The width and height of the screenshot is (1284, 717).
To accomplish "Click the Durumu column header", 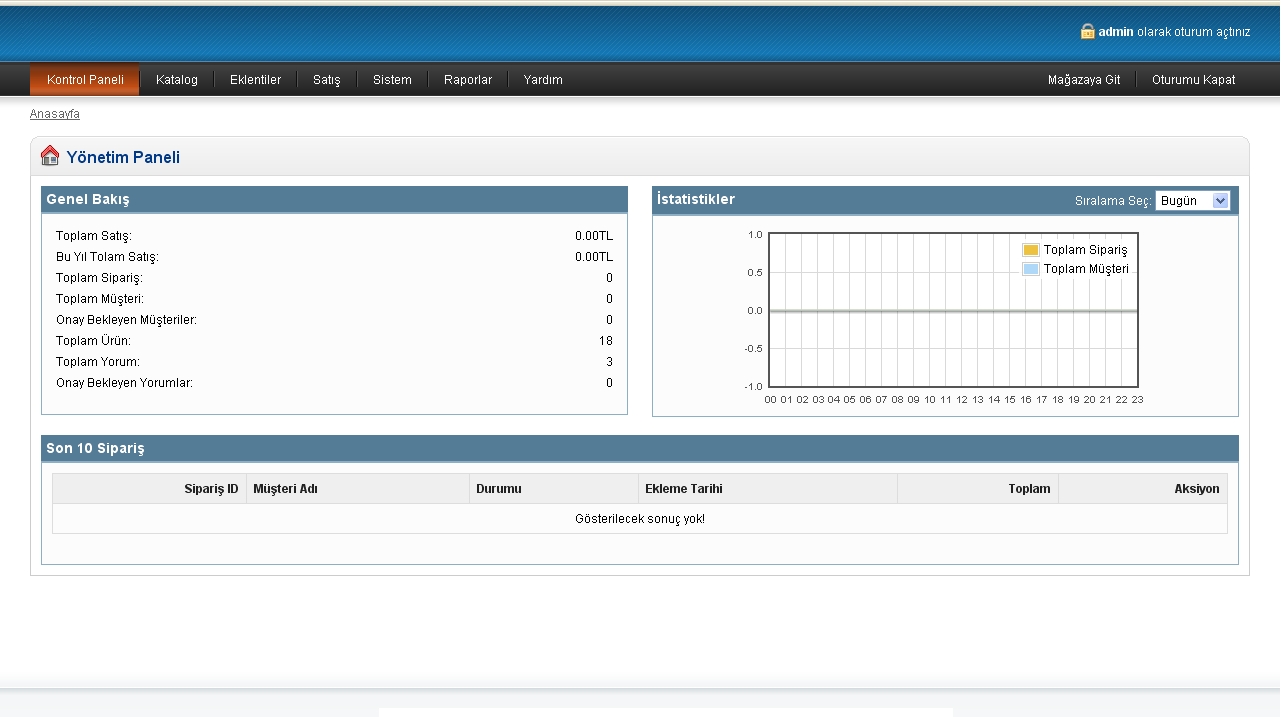I will 499,489.
